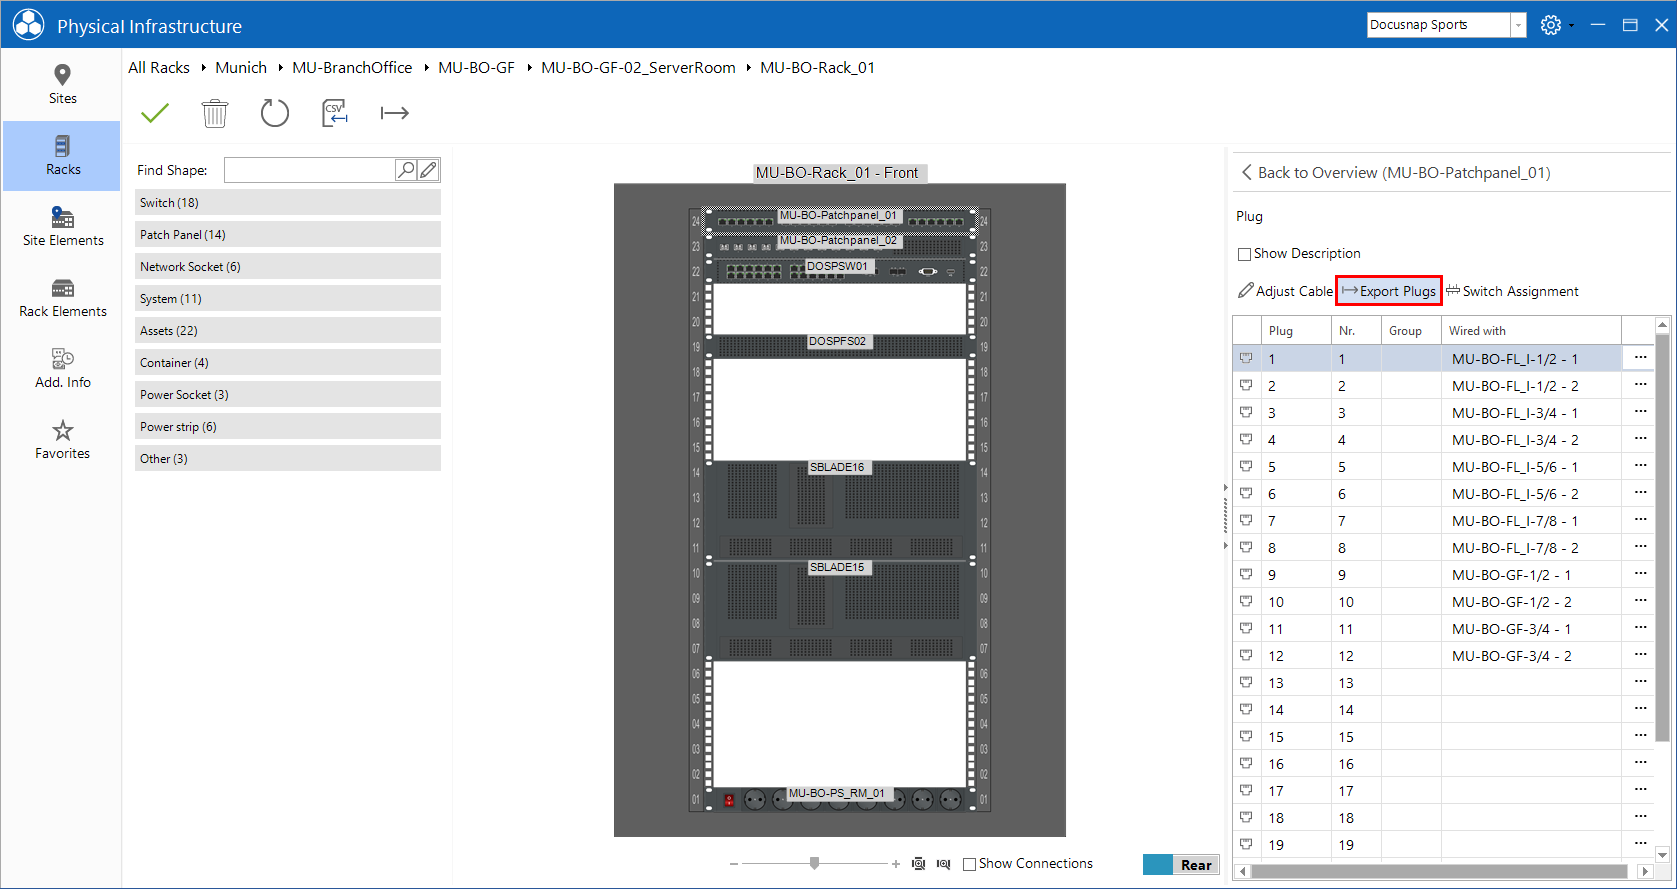Expand the Switch (18) shape group
The width and height of the screenshot is (1677, 889).
tap(288, 203)
